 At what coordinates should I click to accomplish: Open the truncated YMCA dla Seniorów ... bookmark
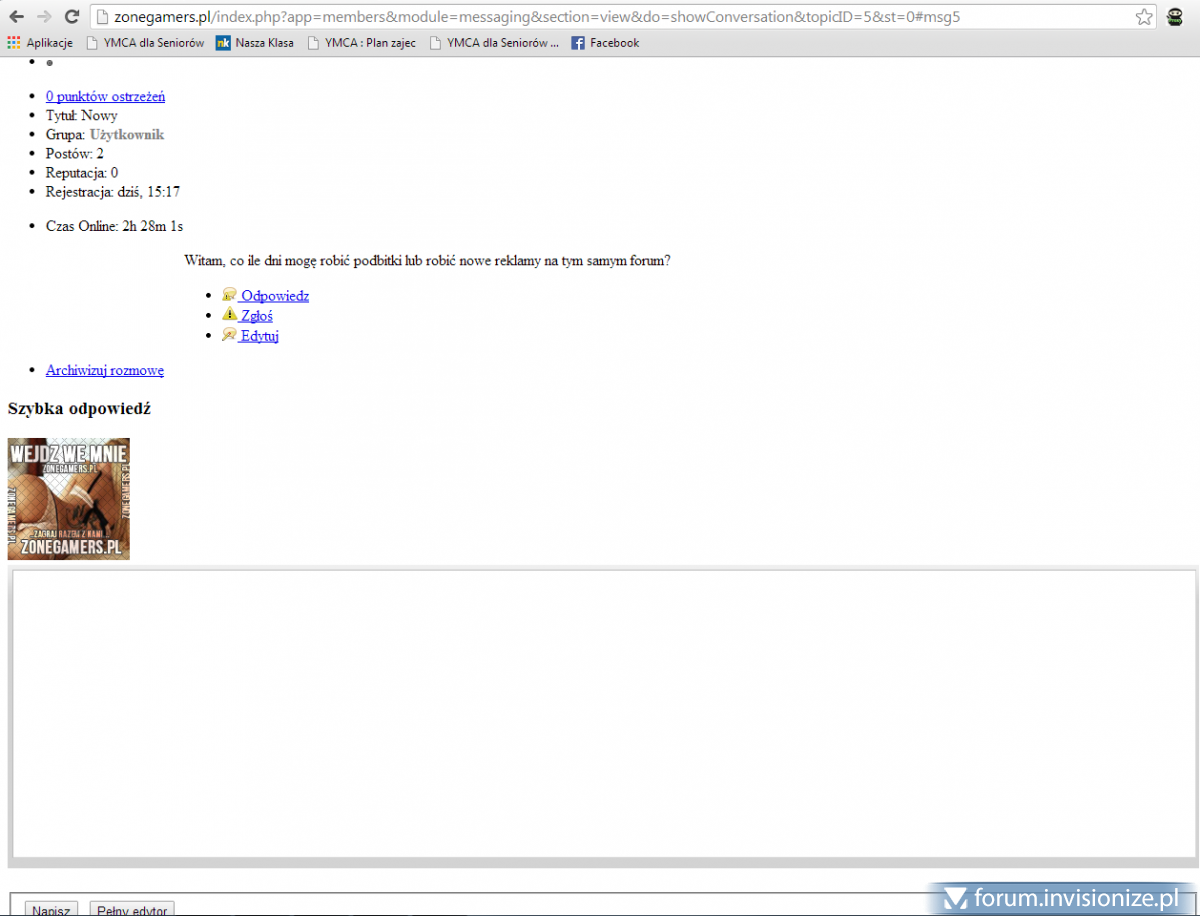[495, 43]
